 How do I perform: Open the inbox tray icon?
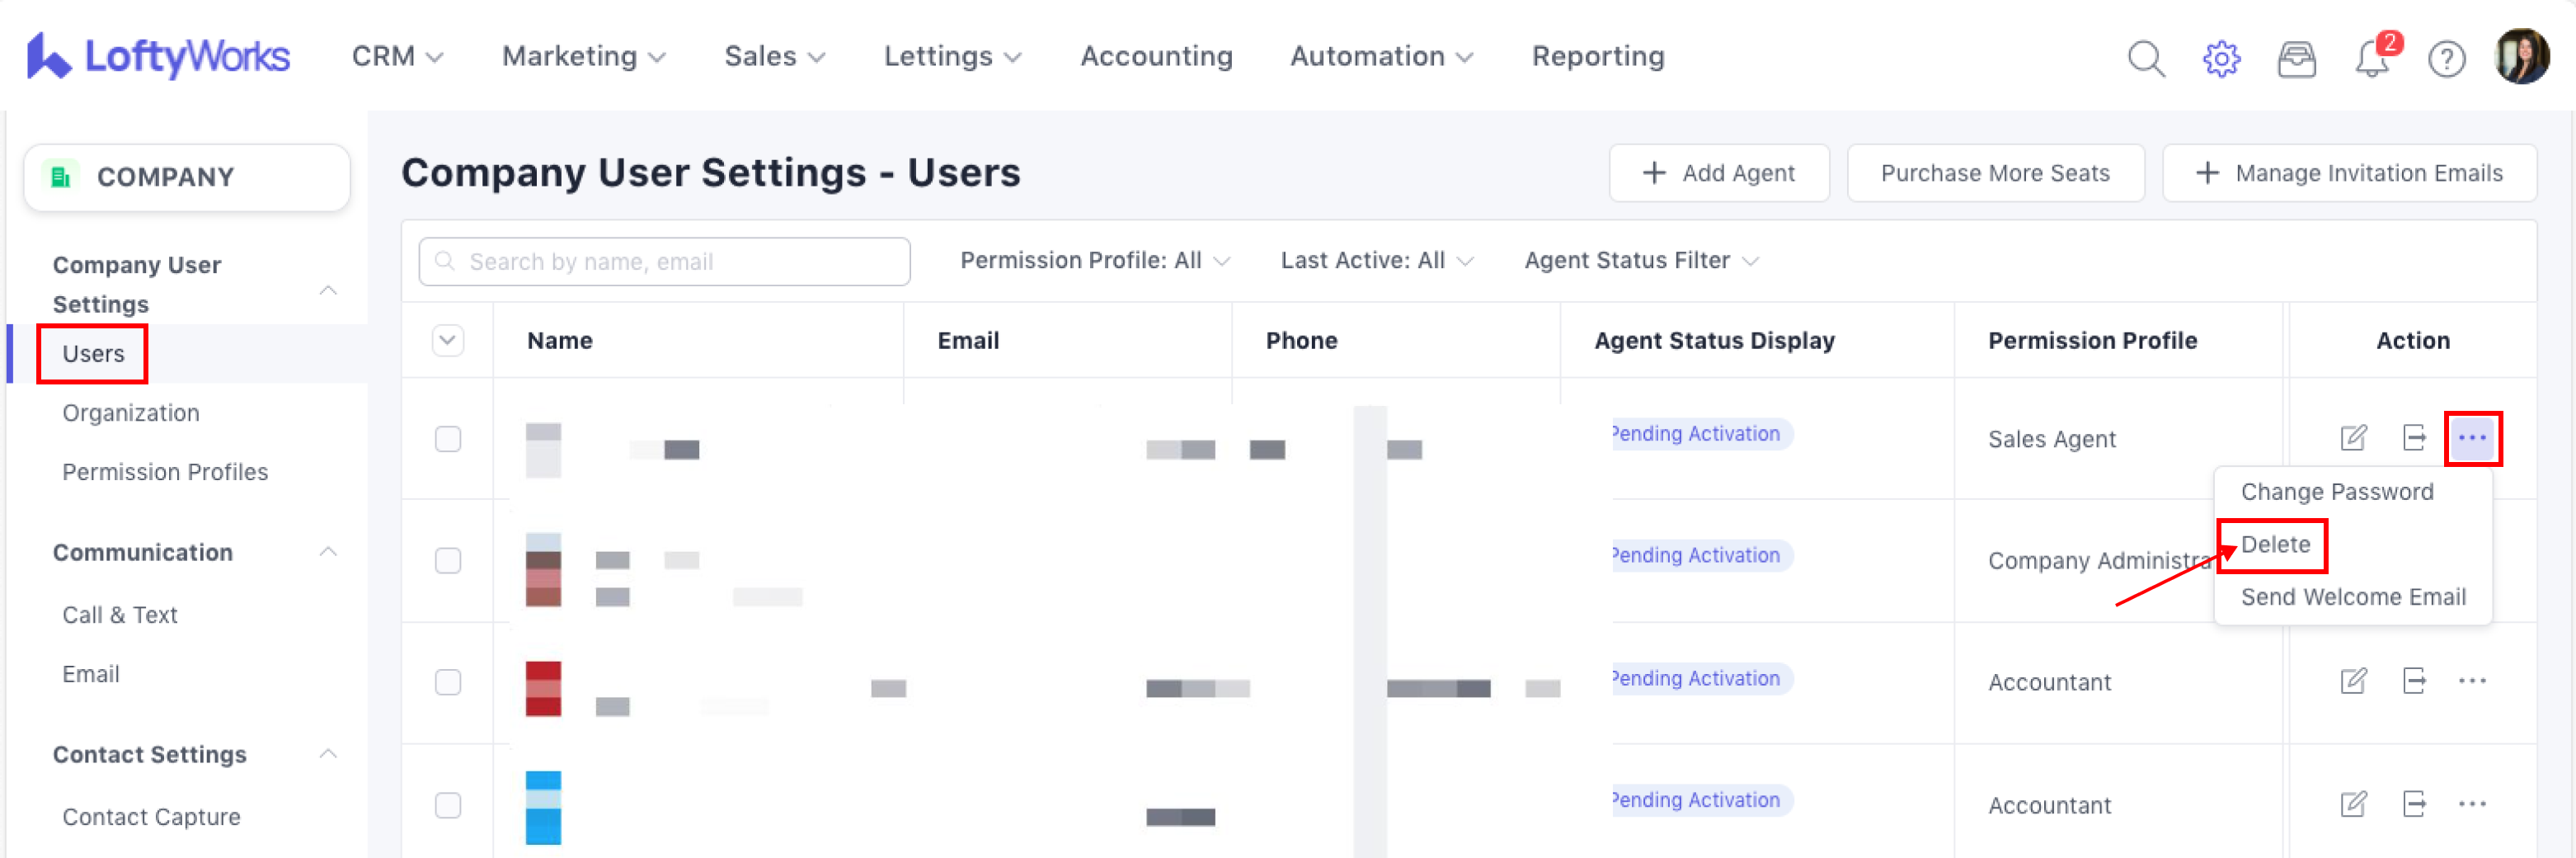point(2296,59)
